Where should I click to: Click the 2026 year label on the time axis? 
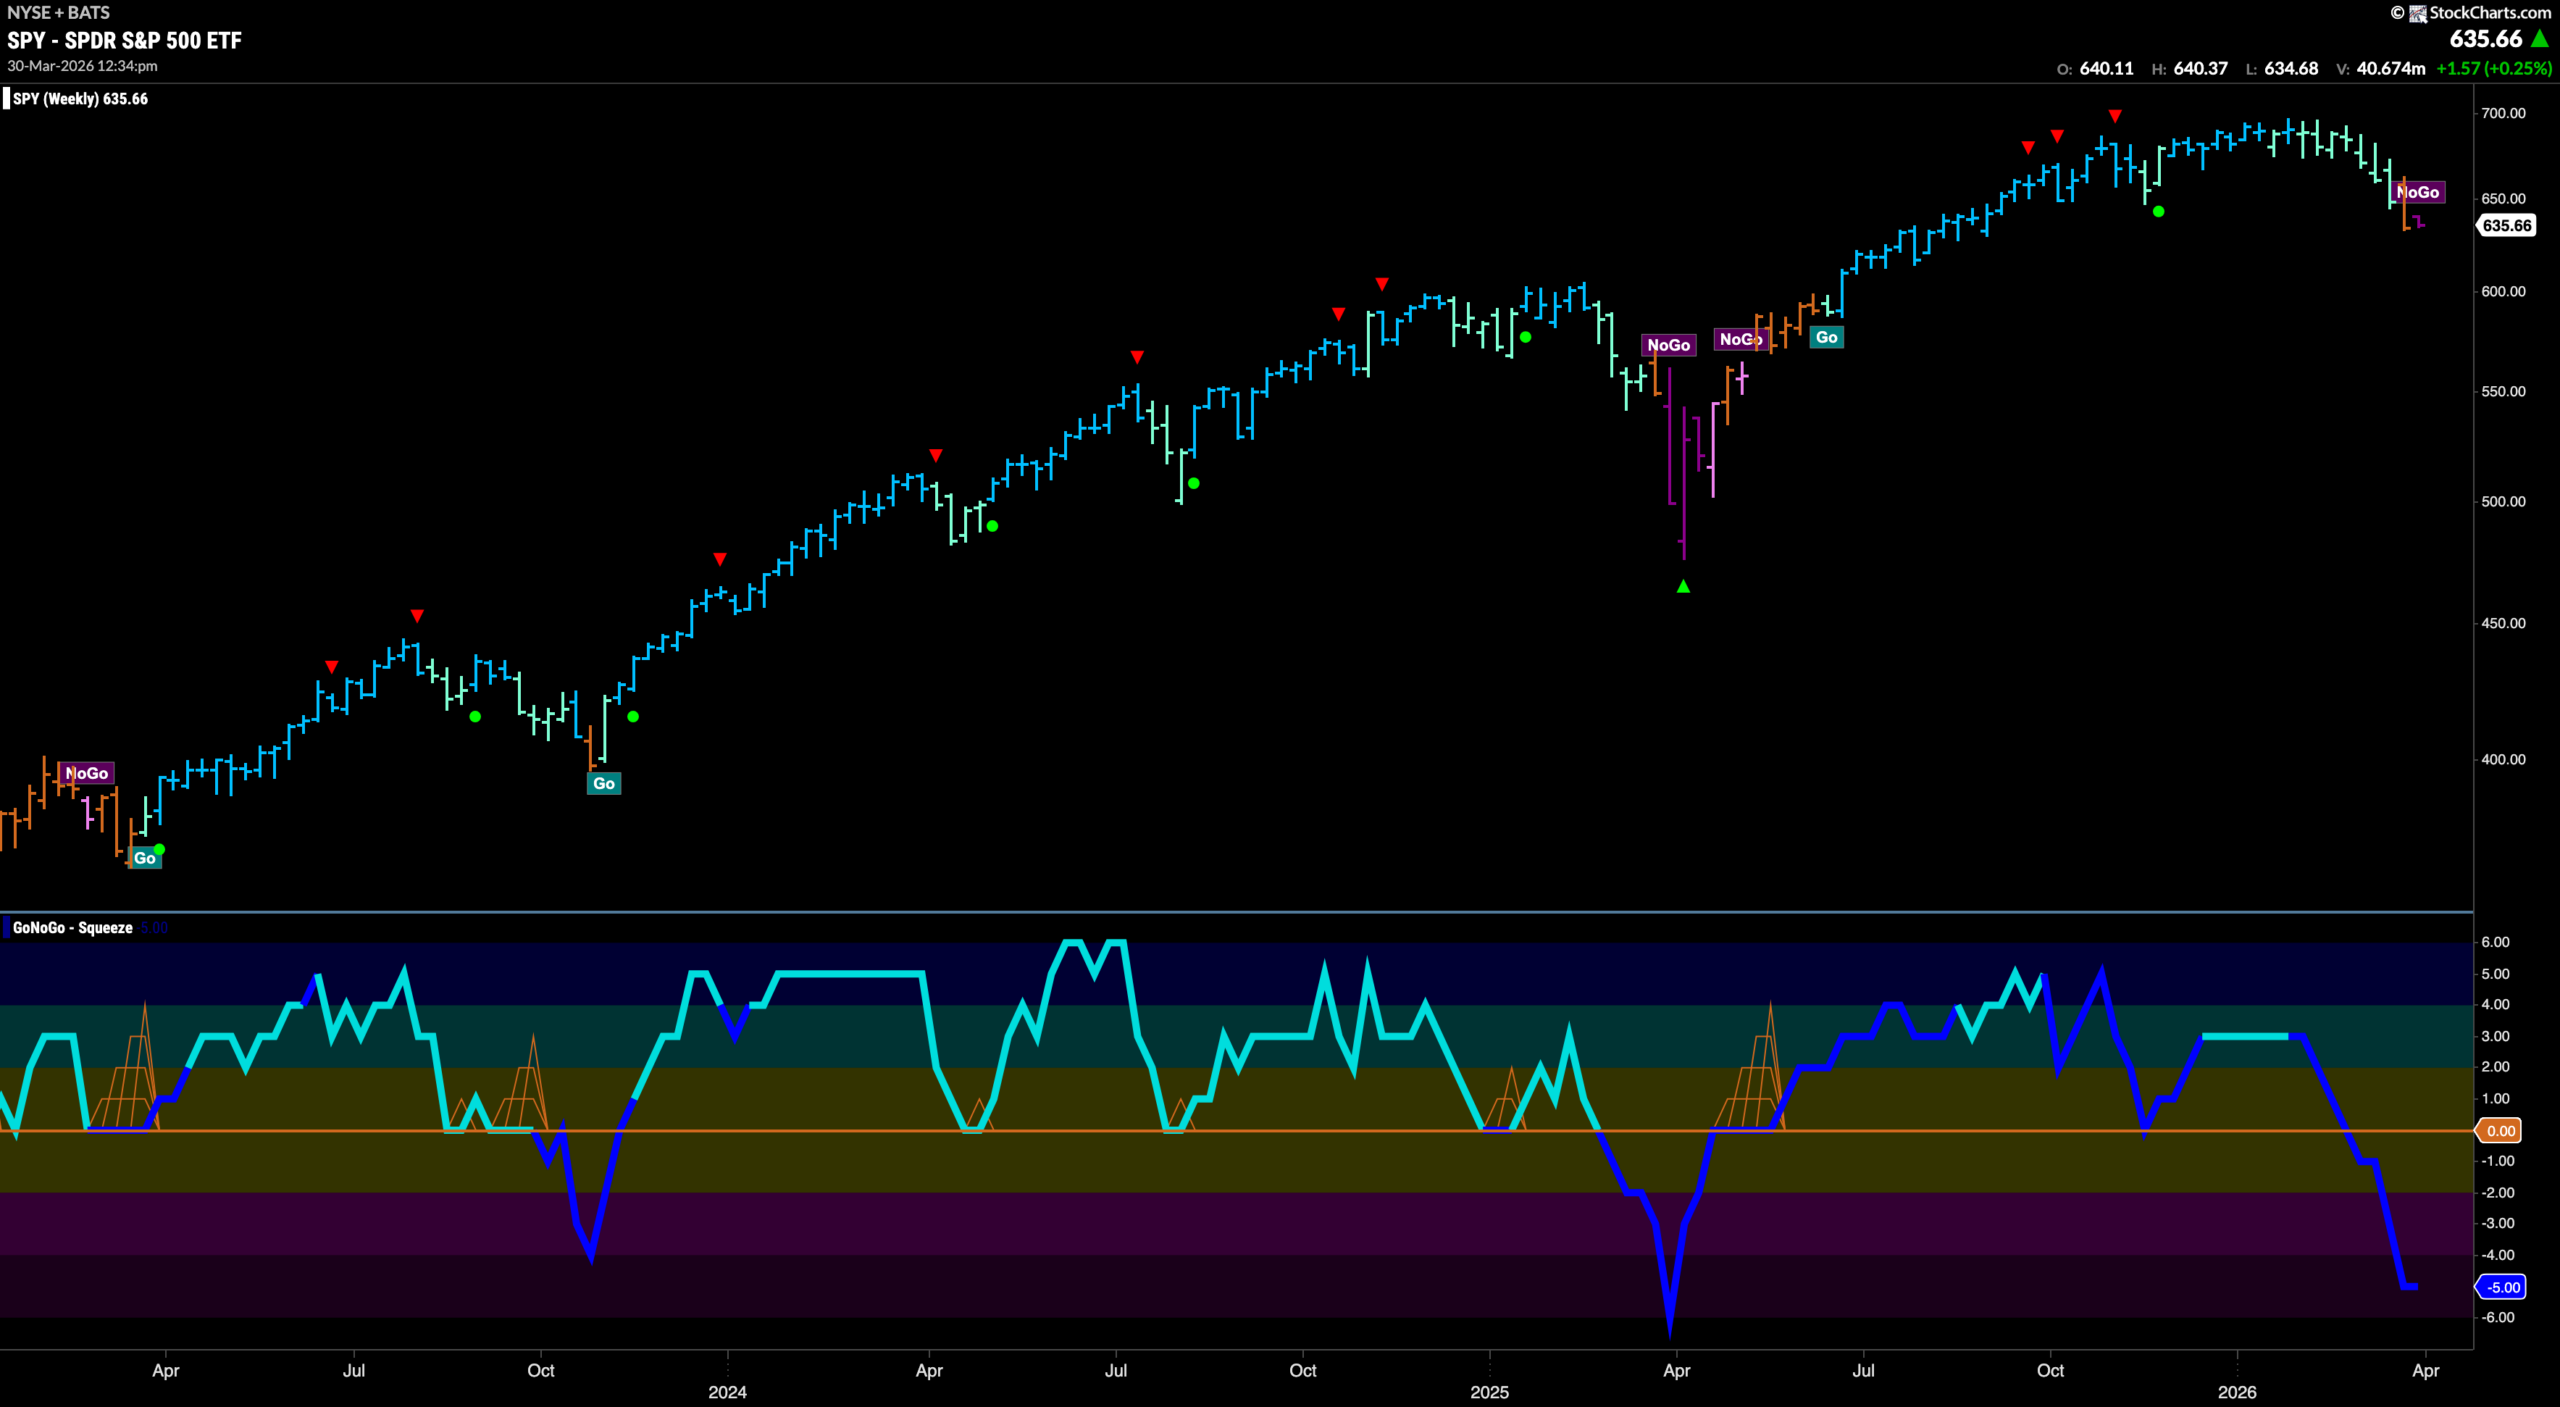pos(2237,1392)
